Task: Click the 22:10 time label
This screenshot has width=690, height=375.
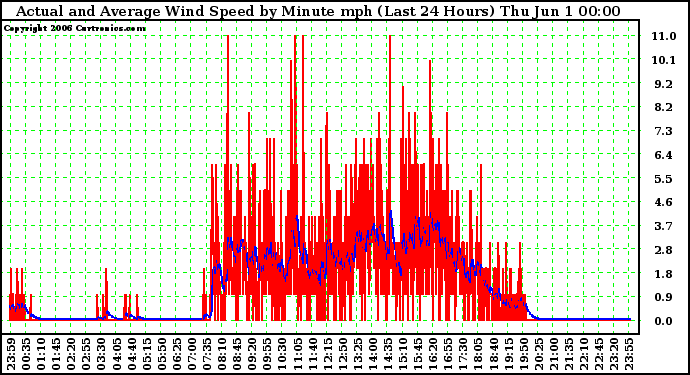Action: 584,354
